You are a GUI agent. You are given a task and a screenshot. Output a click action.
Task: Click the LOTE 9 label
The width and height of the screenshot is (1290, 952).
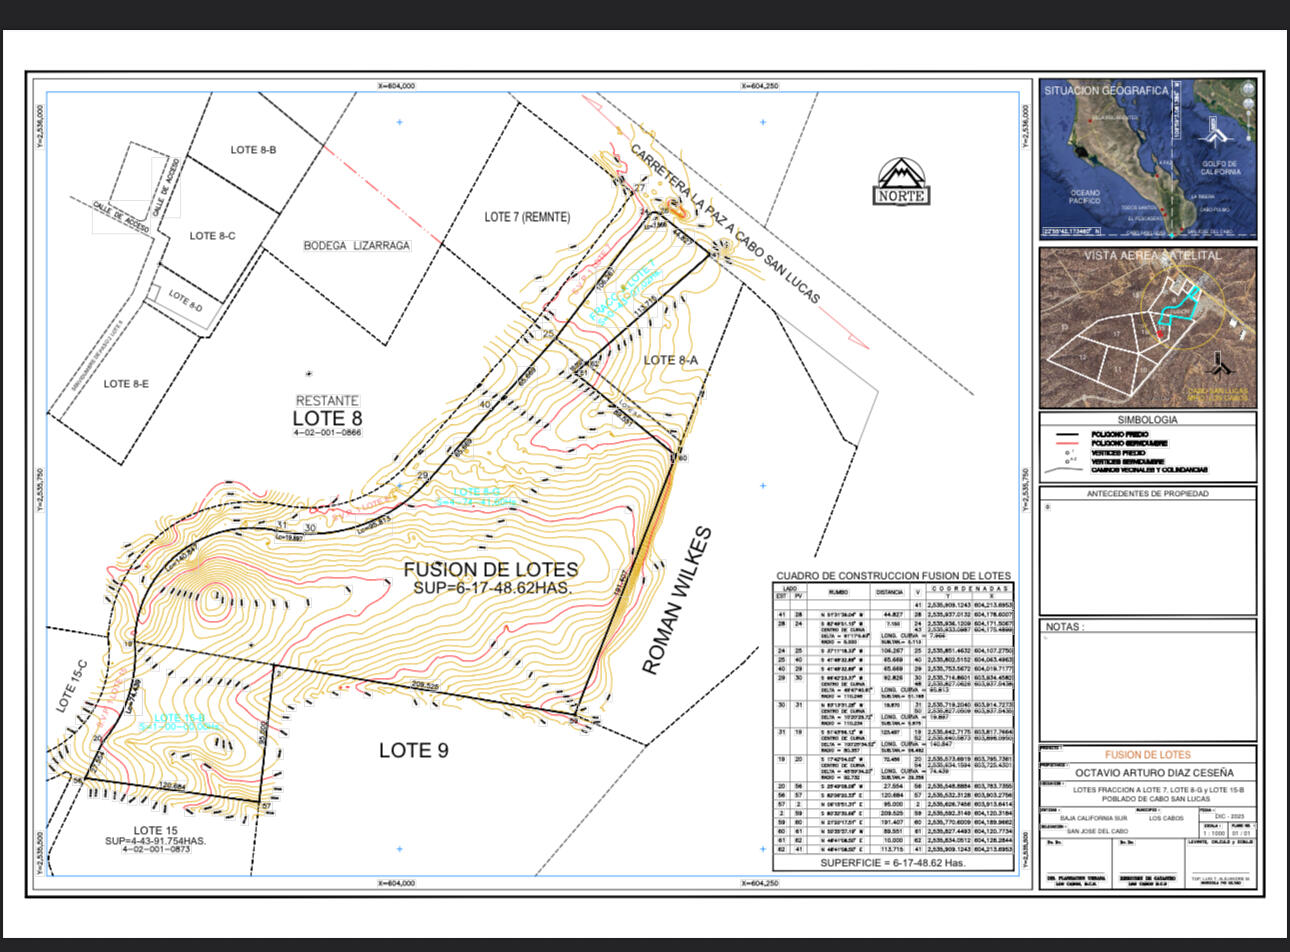tap(413, 750)
